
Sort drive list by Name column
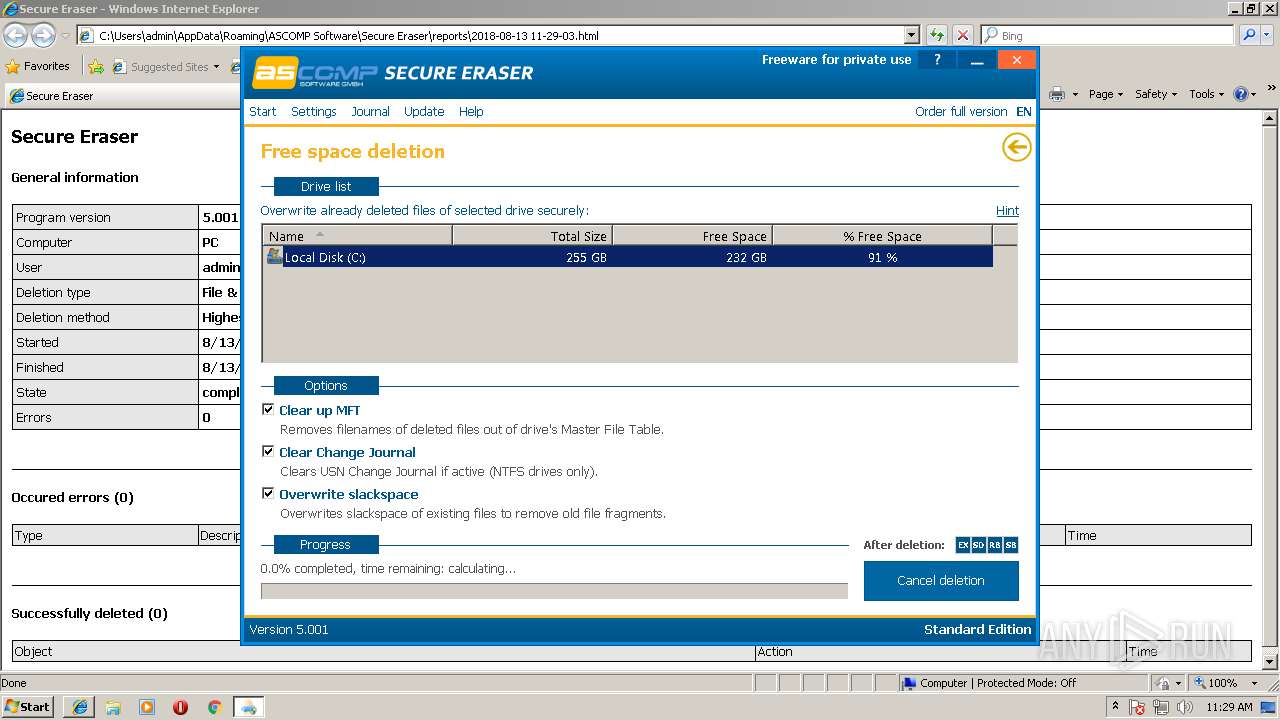[x=358, y=236]
